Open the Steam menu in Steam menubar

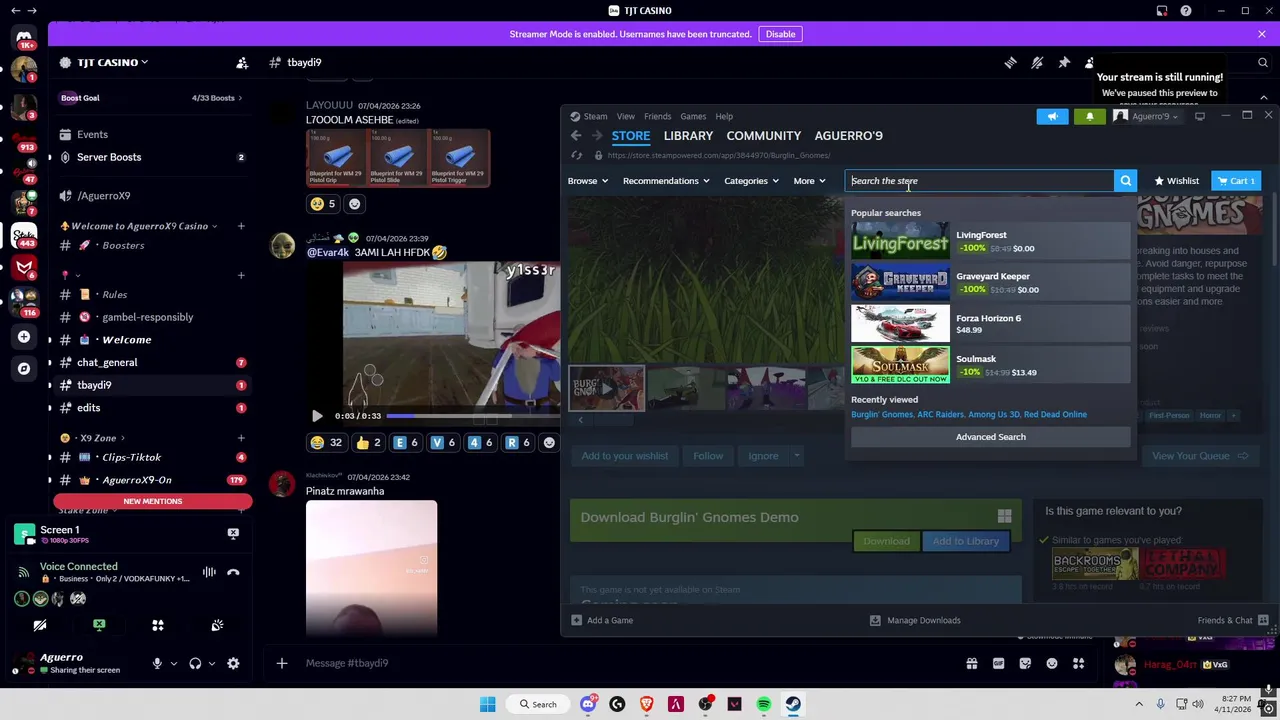click(595, 116)
